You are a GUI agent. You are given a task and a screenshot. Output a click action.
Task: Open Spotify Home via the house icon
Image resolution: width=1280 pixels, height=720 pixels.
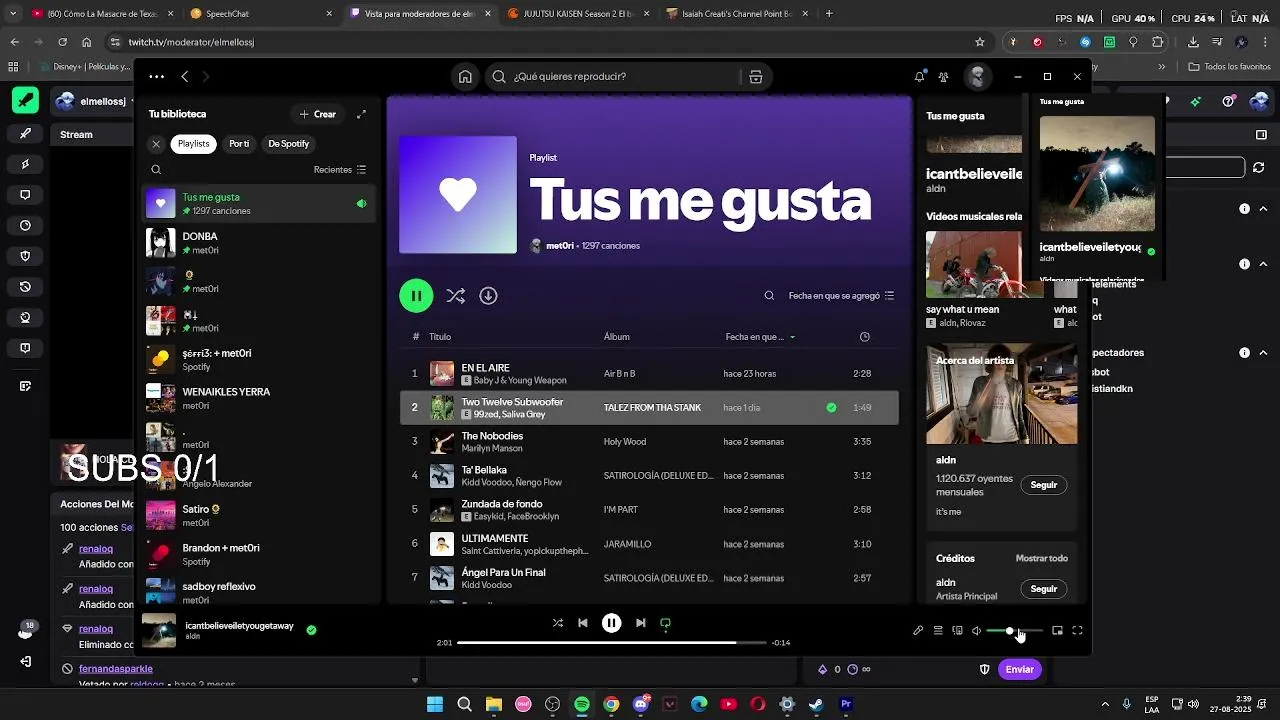pyautogui.click(x=465, y=77)
